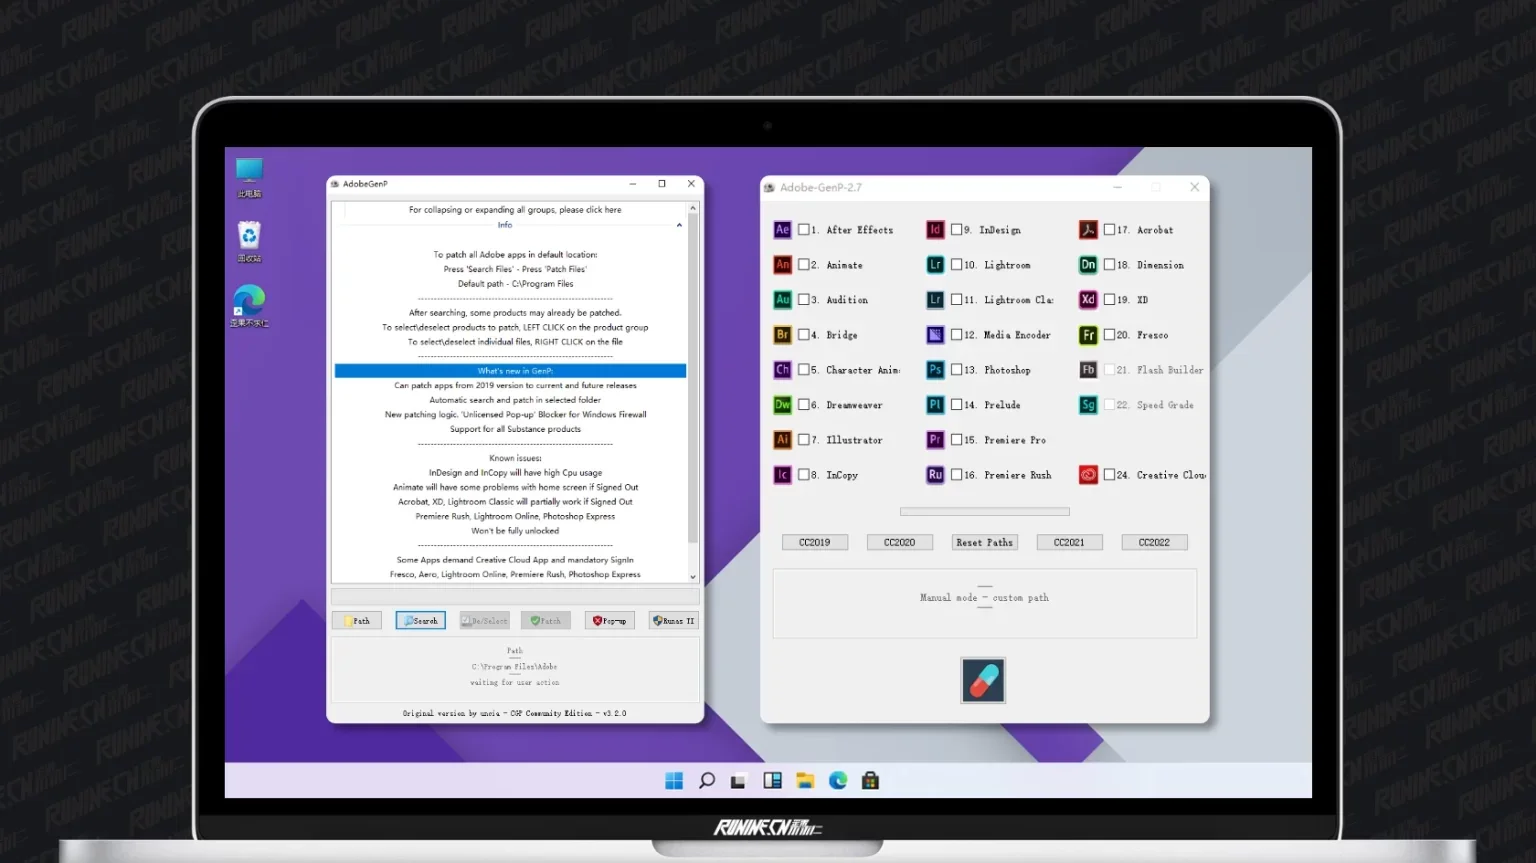This screenshot has width=1536, height=863.
Task: Click the Patch button in AdobeGenP
Action: click(x=546, y=621)
